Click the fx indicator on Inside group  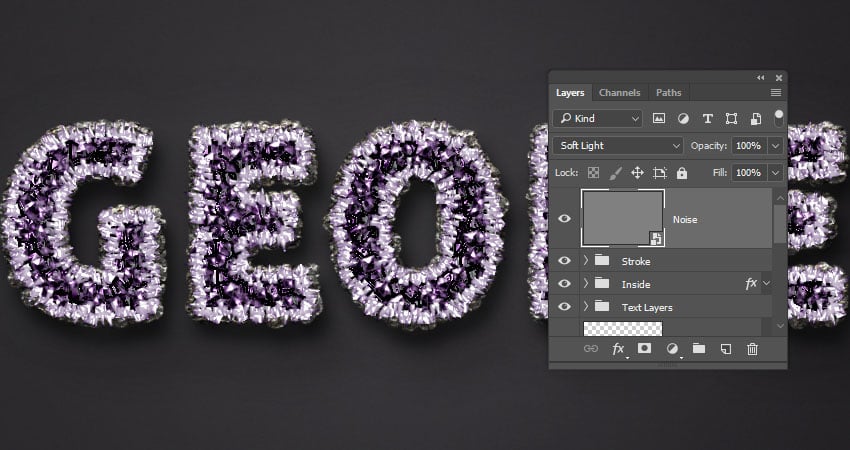pos(751,284)
